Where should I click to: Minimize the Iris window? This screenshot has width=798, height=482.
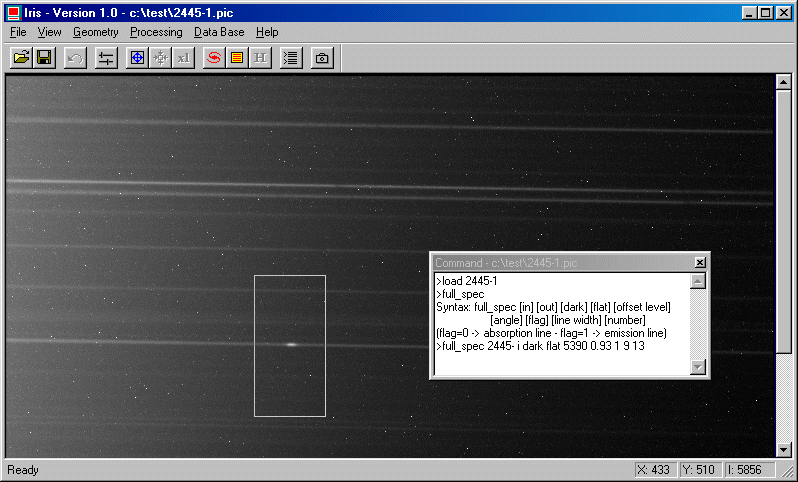(x=748, y=13)
